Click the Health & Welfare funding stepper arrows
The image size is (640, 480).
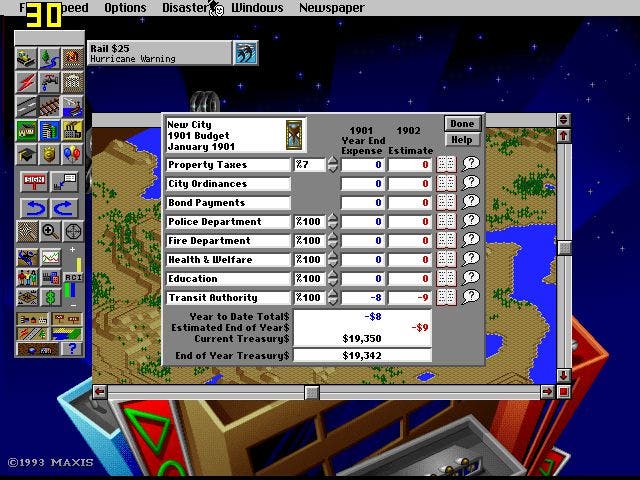(333, 260)
